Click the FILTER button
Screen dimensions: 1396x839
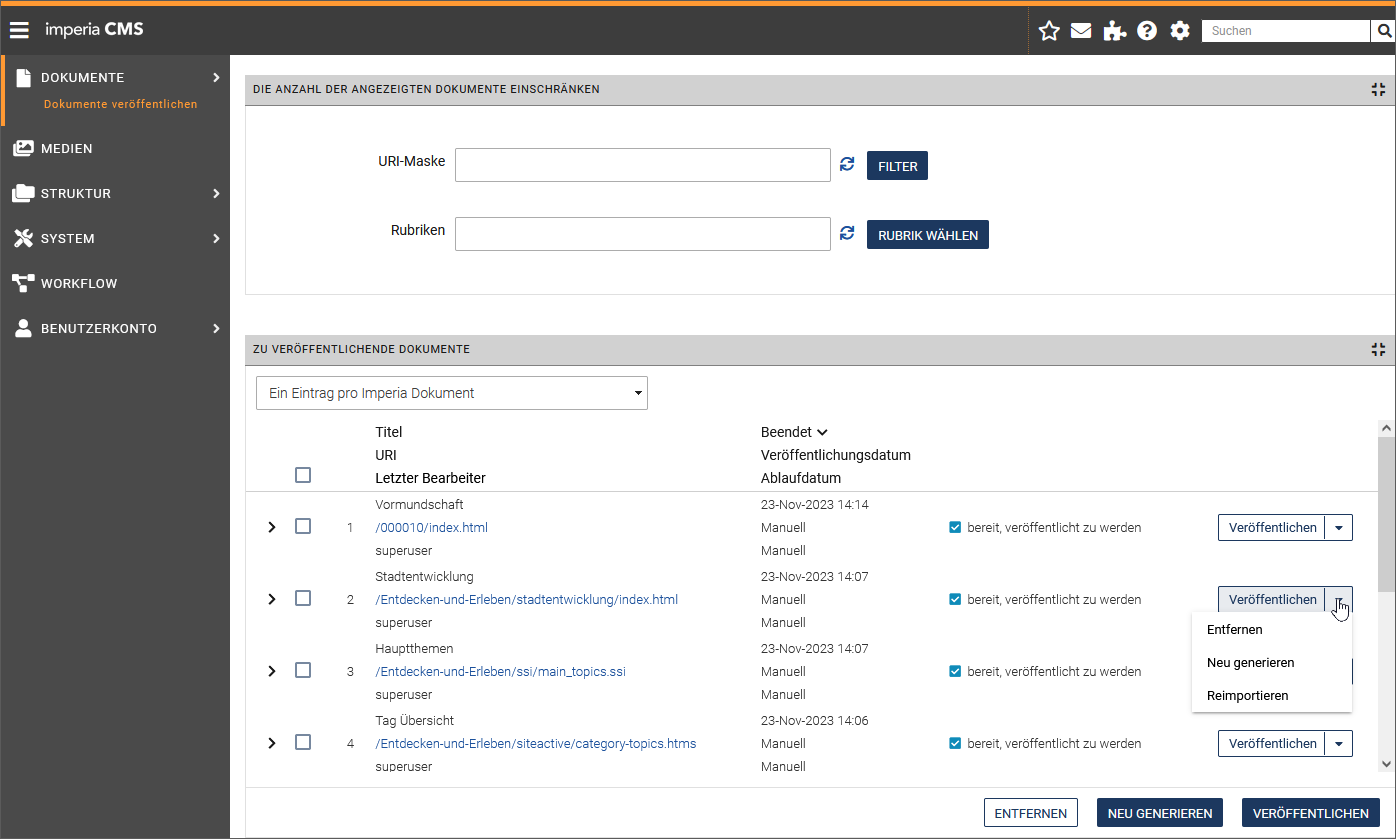[x=897, y=166]
